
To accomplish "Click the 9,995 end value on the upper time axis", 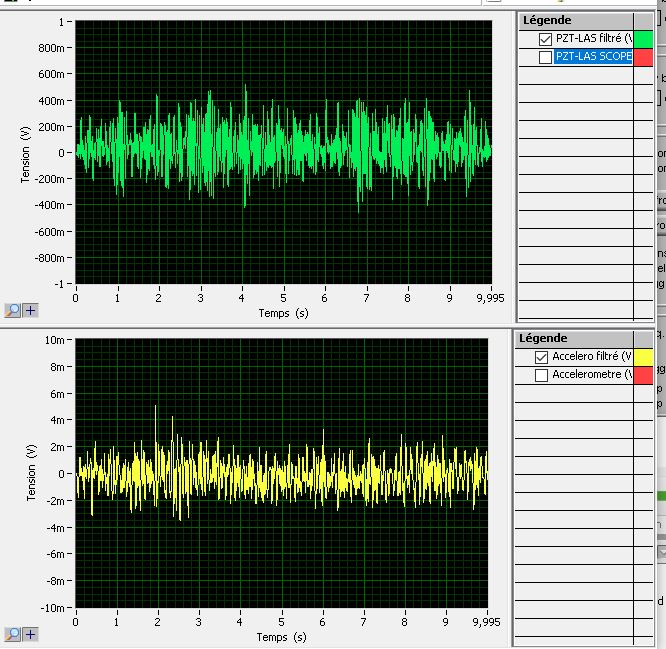I will pos(490,298).
